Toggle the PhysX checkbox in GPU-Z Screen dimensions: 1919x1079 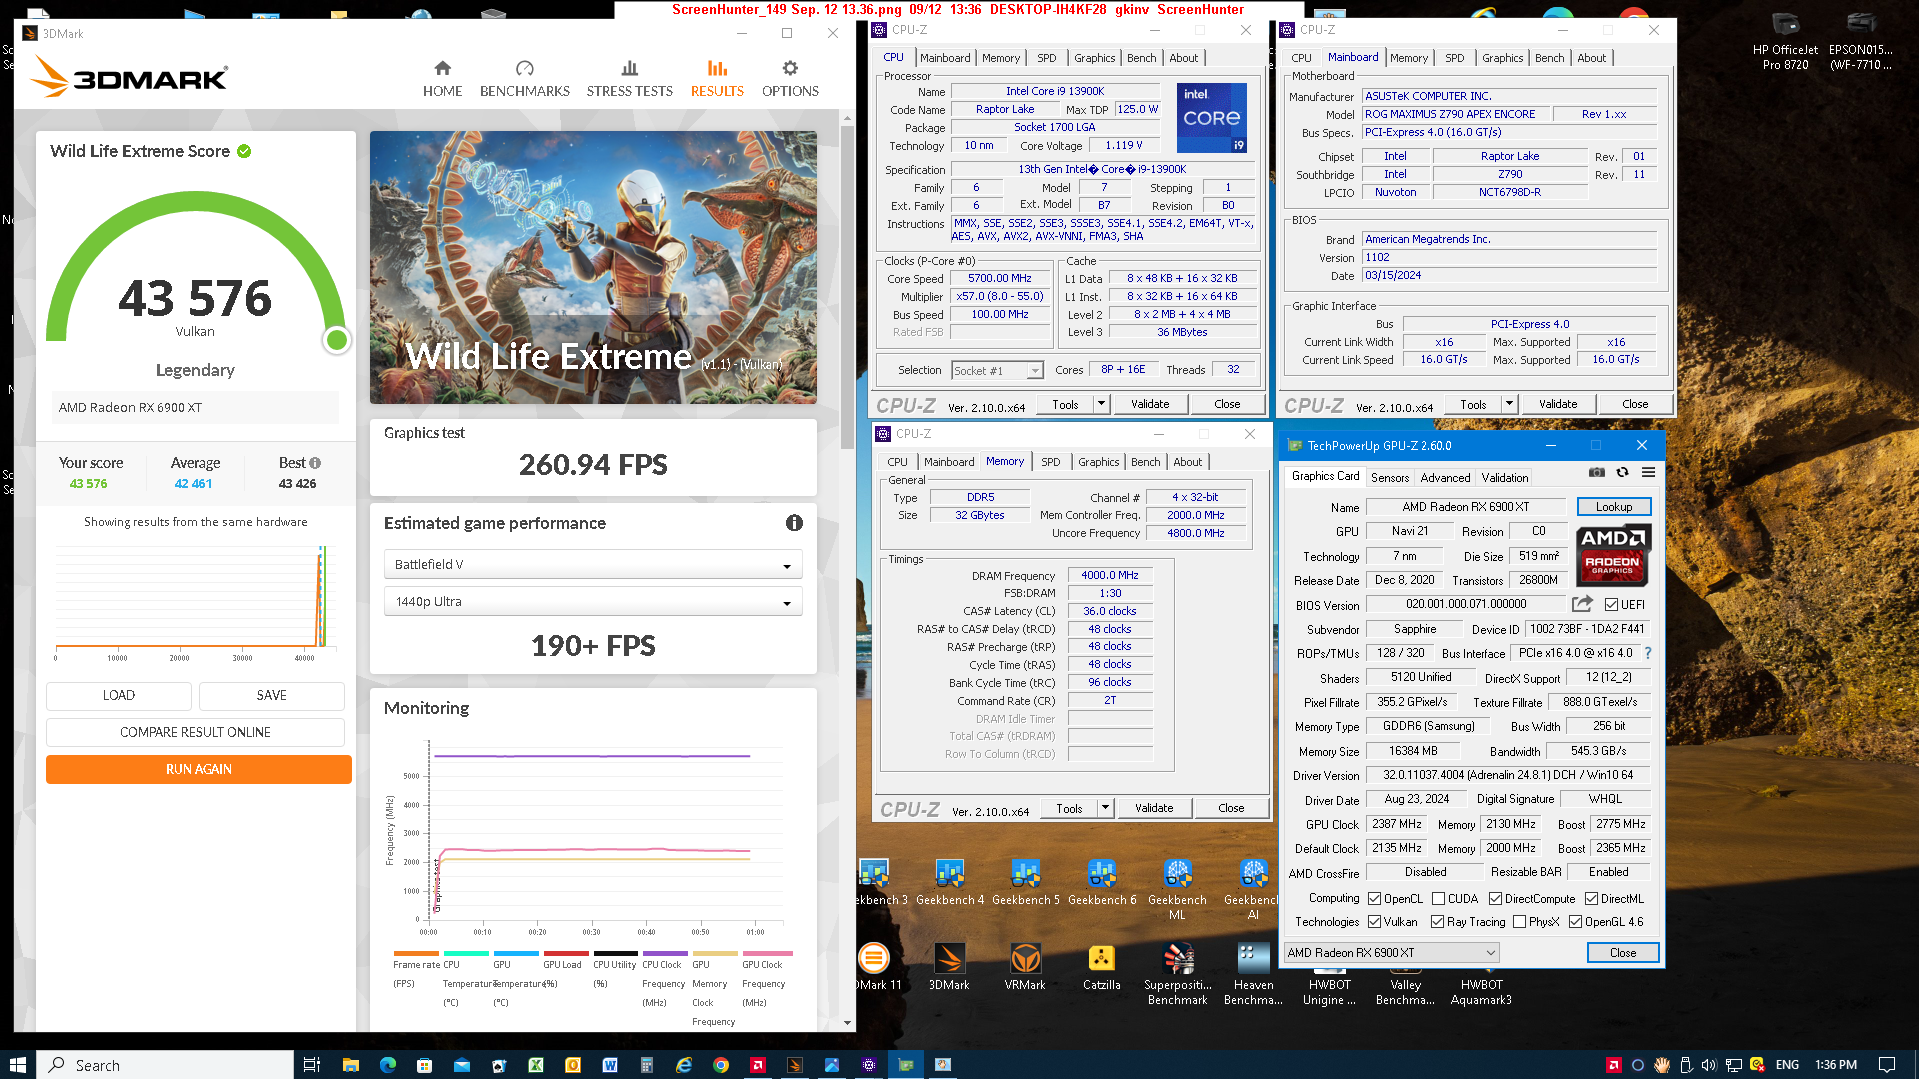coord(1519,921)
